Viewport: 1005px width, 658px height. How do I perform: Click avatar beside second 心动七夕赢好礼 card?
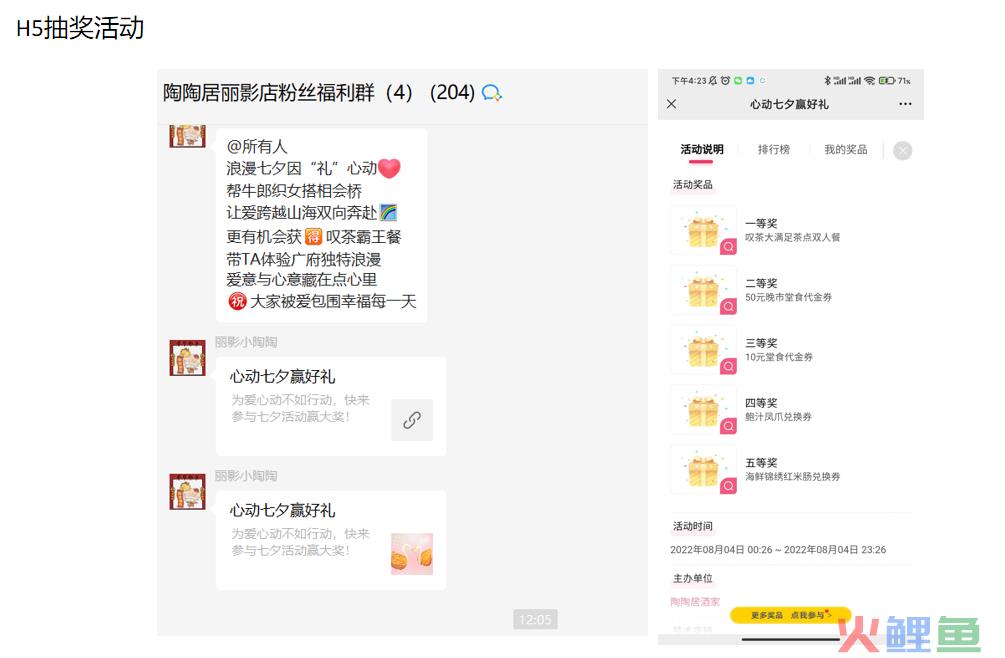(187, 491)
